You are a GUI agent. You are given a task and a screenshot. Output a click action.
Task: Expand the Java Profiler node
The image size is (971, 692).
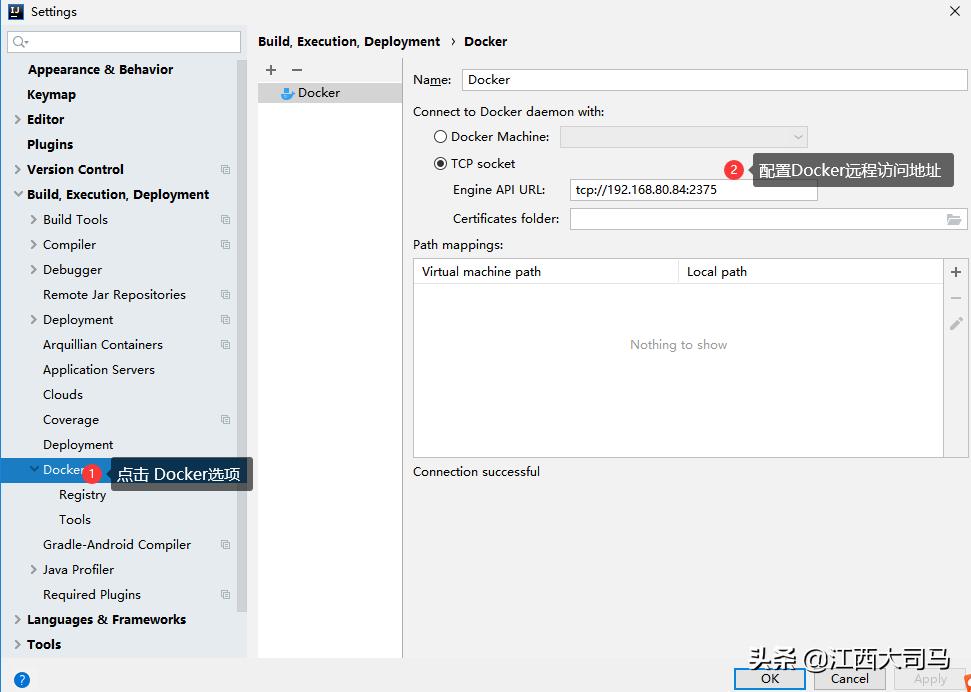(33, 569)
